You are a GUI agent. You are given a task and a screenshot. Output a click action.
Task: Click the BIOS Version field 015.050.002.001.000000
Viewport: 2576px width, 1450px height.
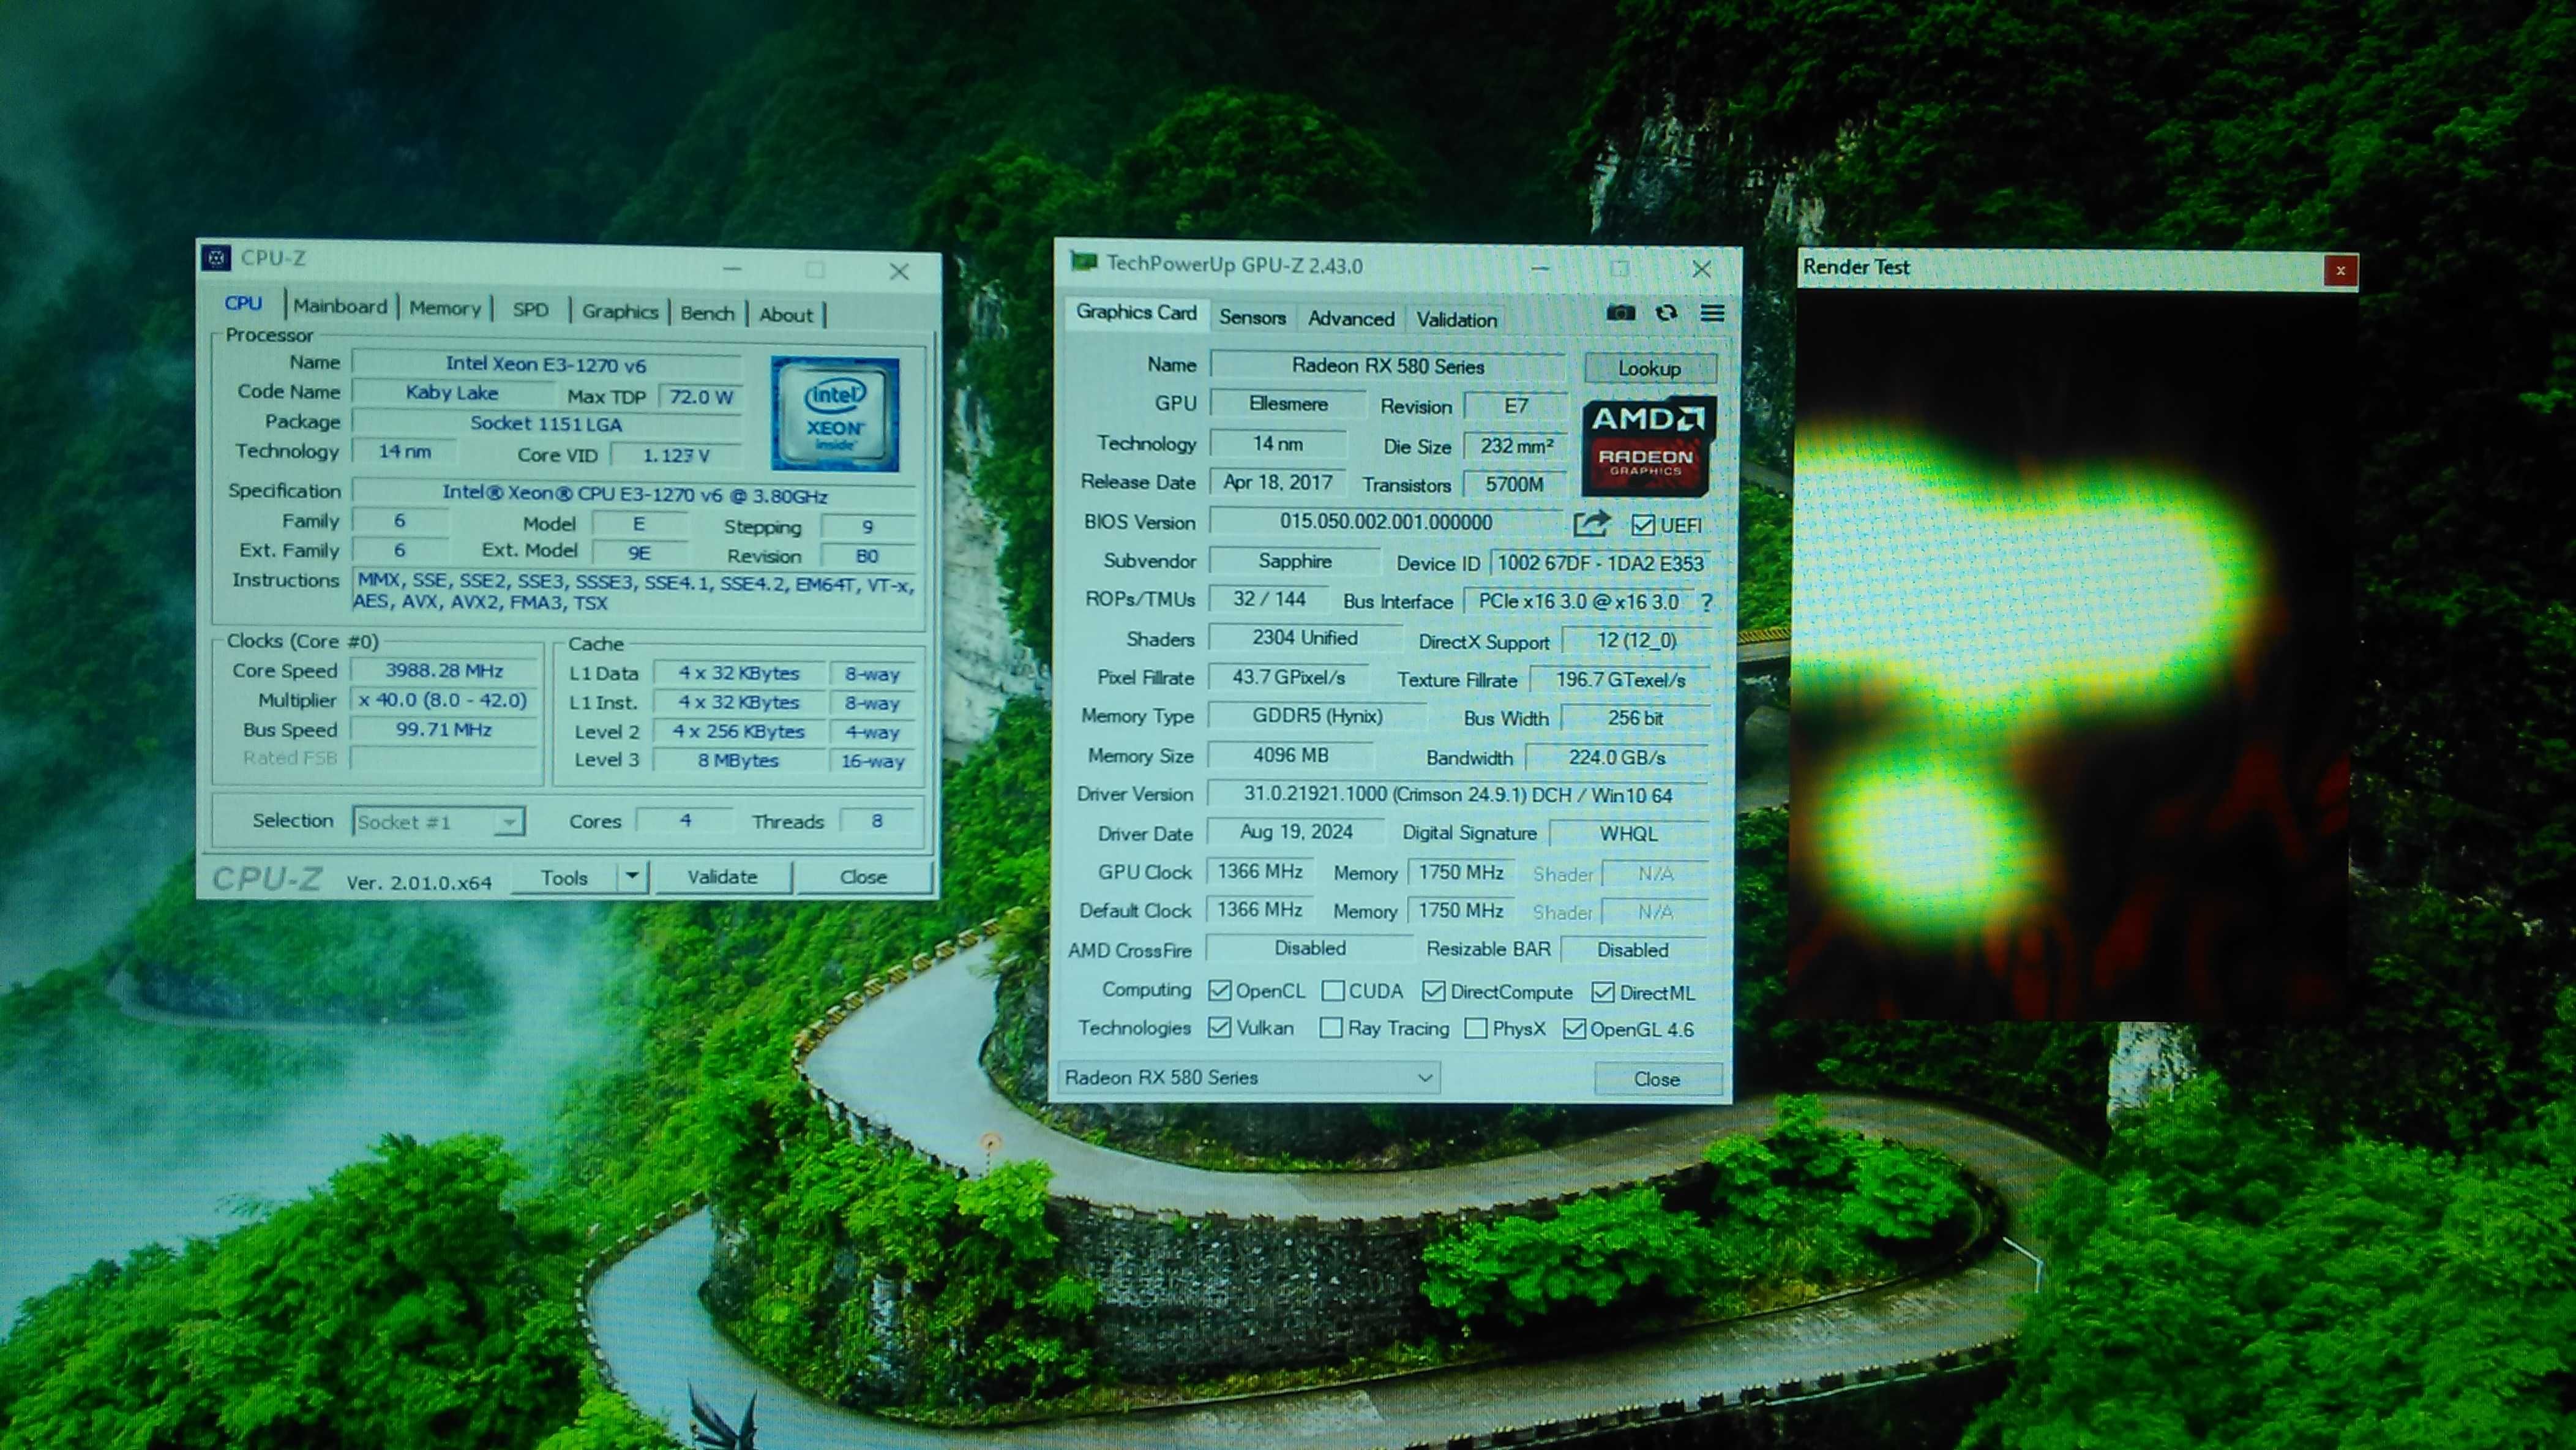tap(1386, 522)
